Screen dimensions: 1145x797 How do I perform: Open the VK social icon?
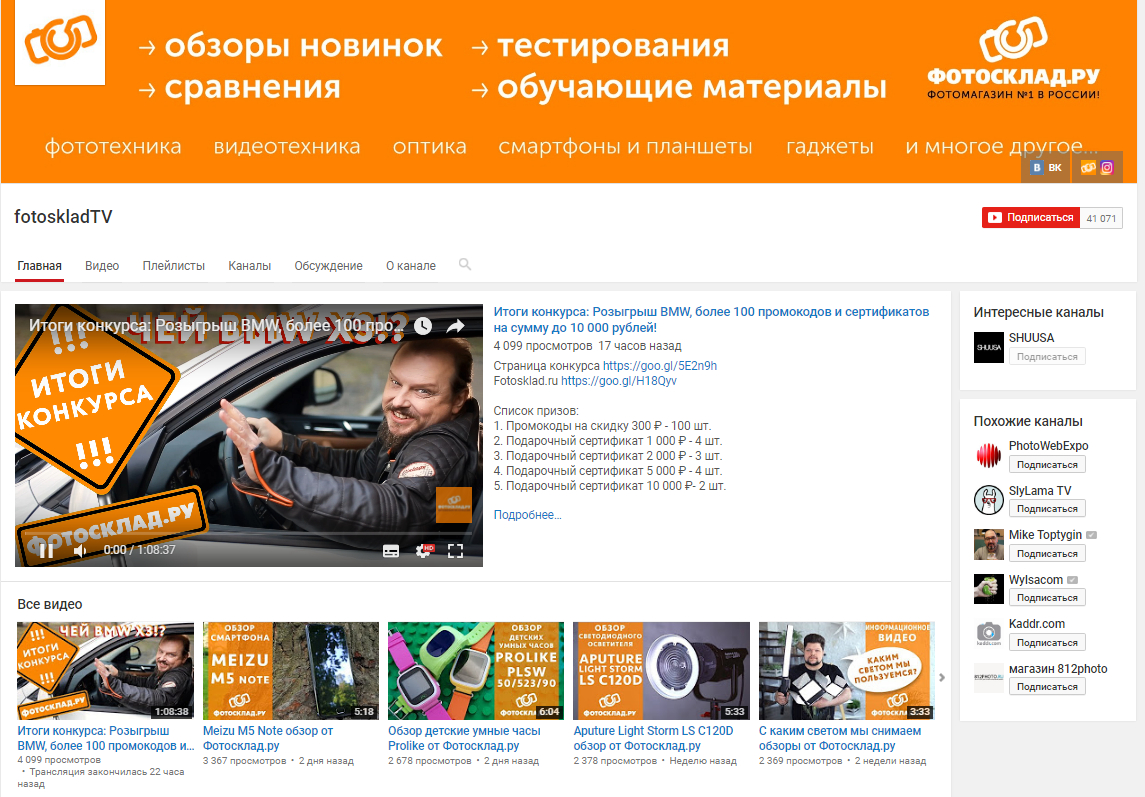click(x=1043, y=167)
